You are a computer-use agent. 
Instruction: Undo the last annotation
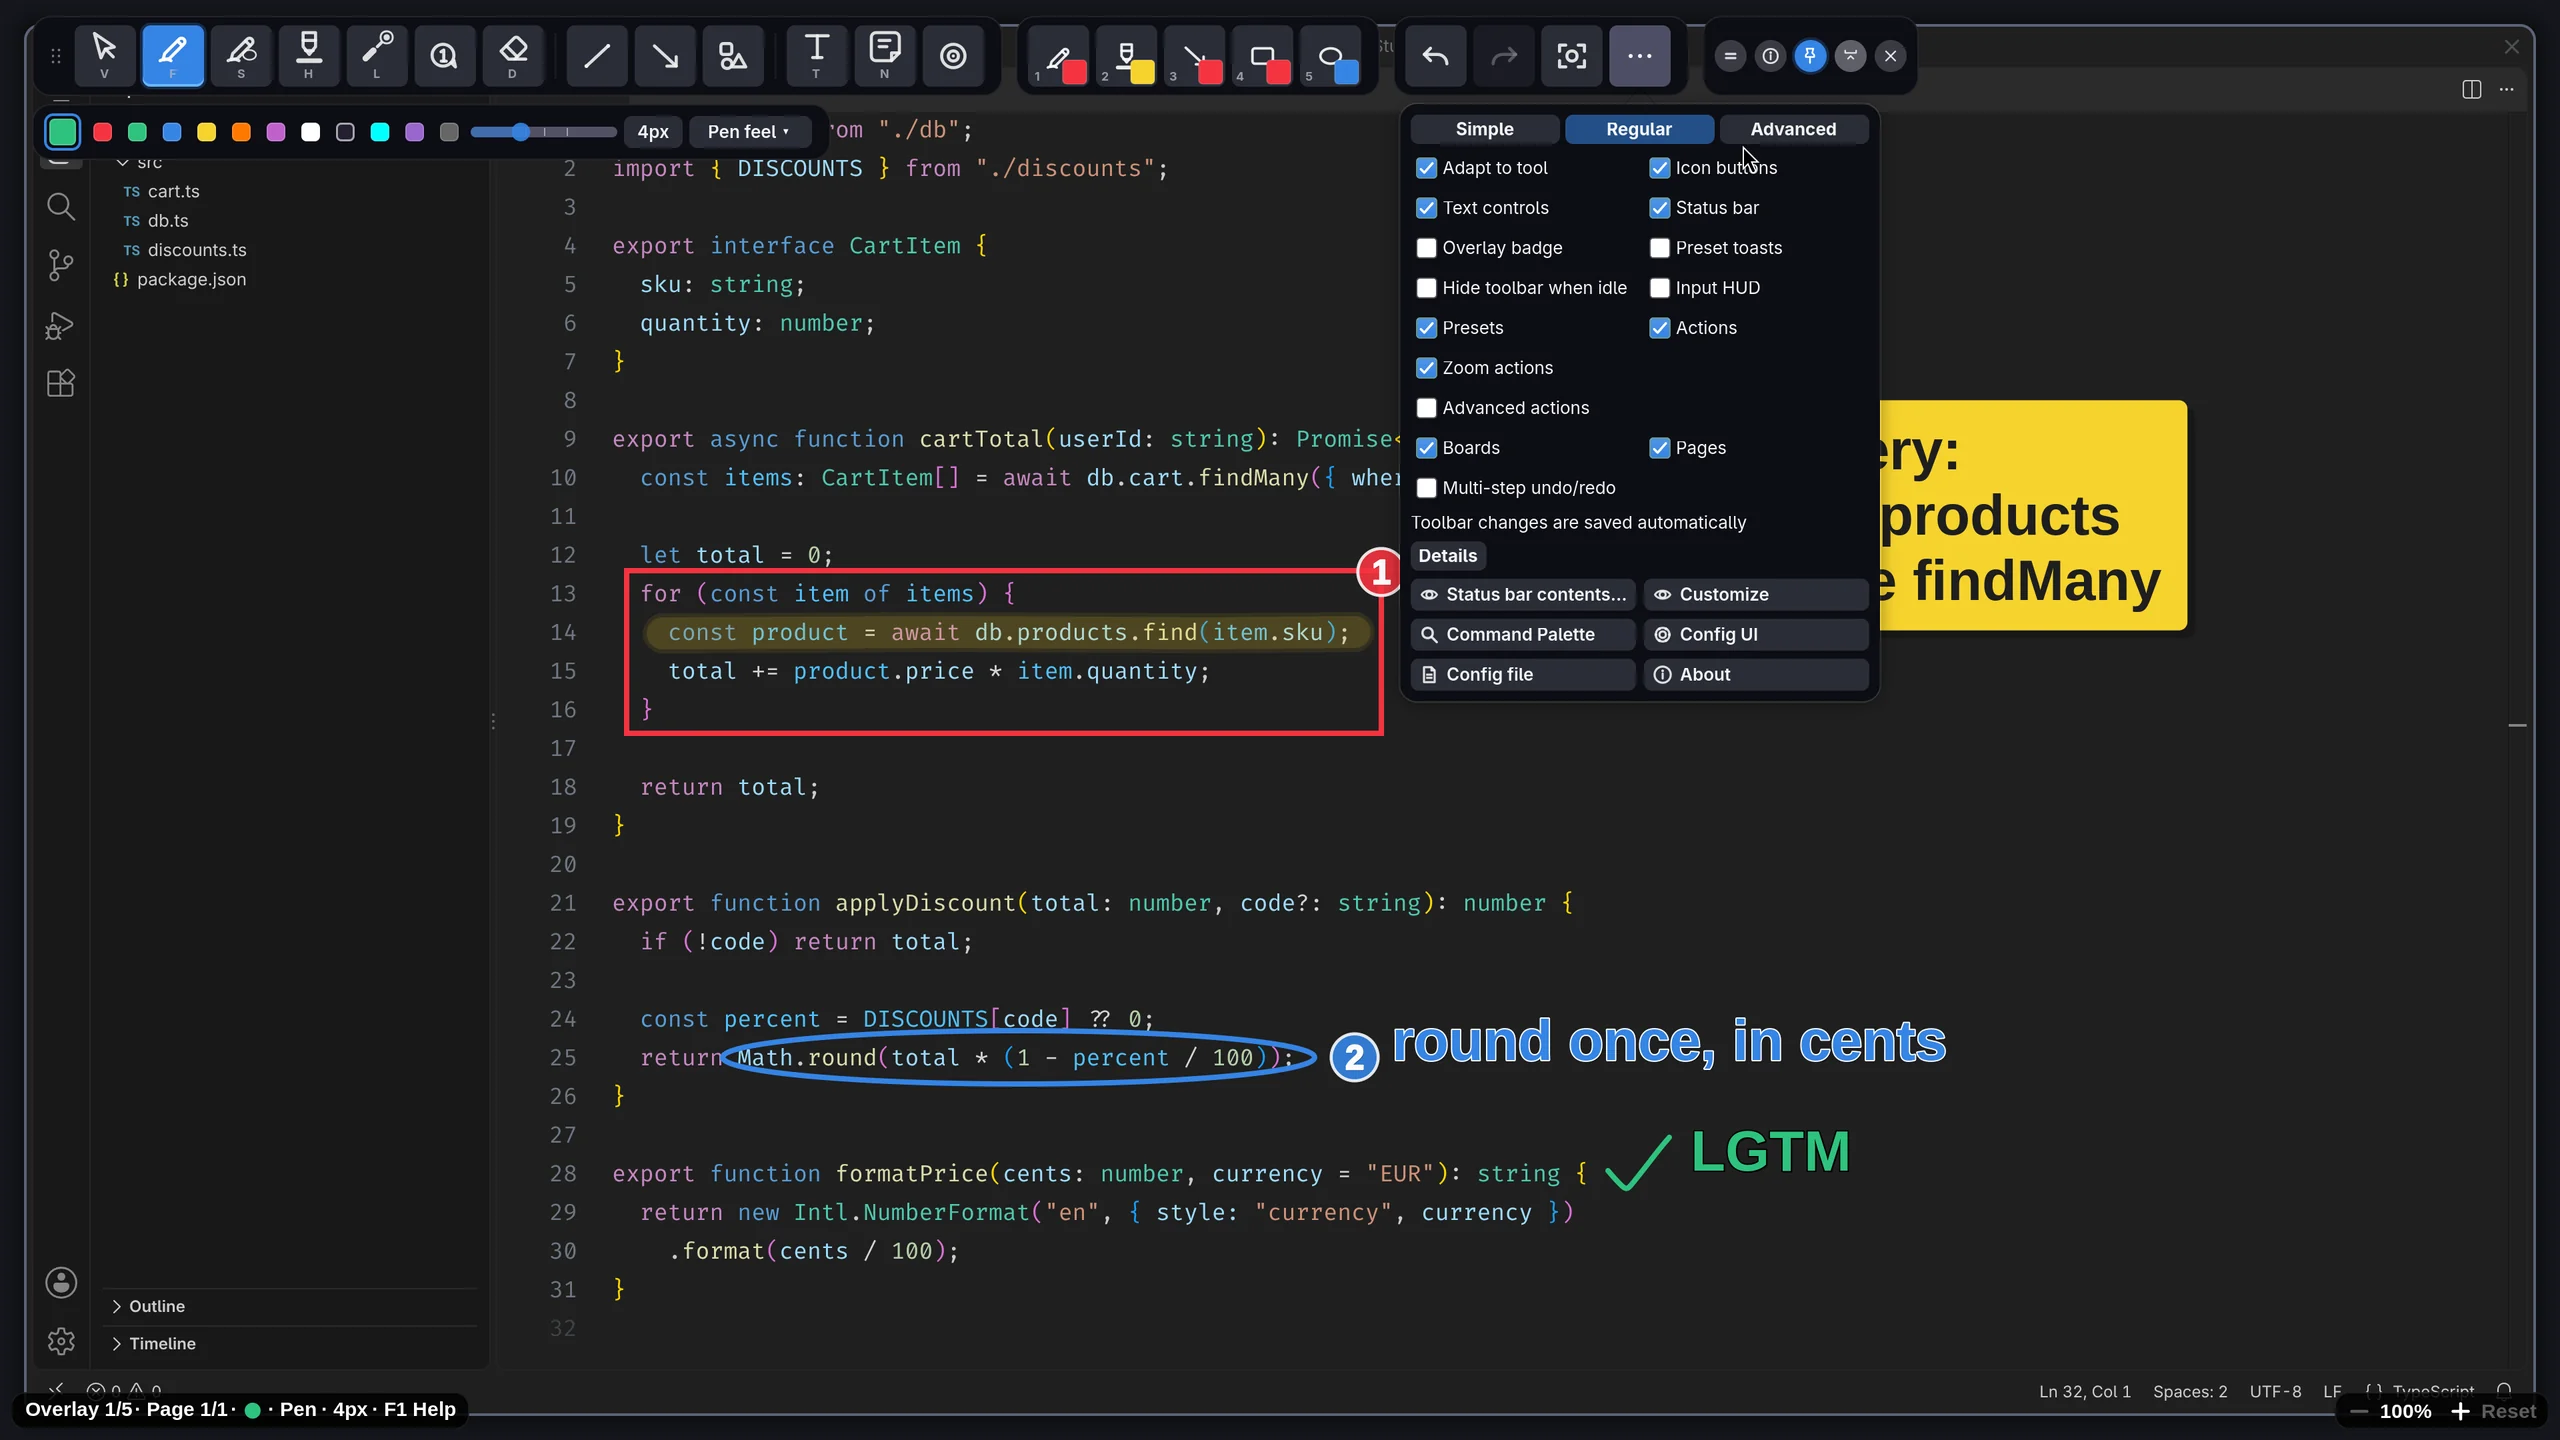[1436, 55]
